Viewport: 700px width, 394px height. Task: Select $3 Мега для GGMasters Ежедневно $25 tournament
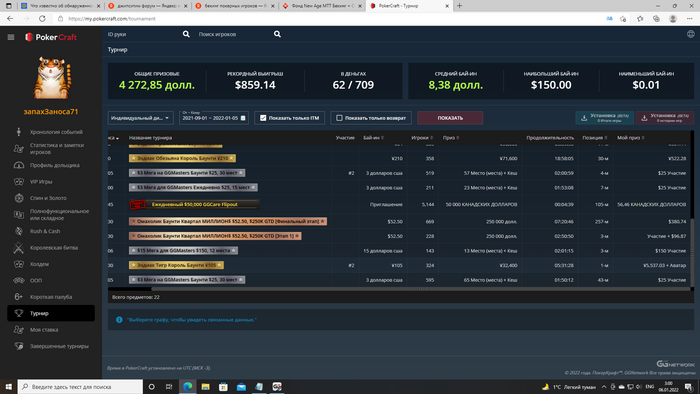(x=193, y=188)
